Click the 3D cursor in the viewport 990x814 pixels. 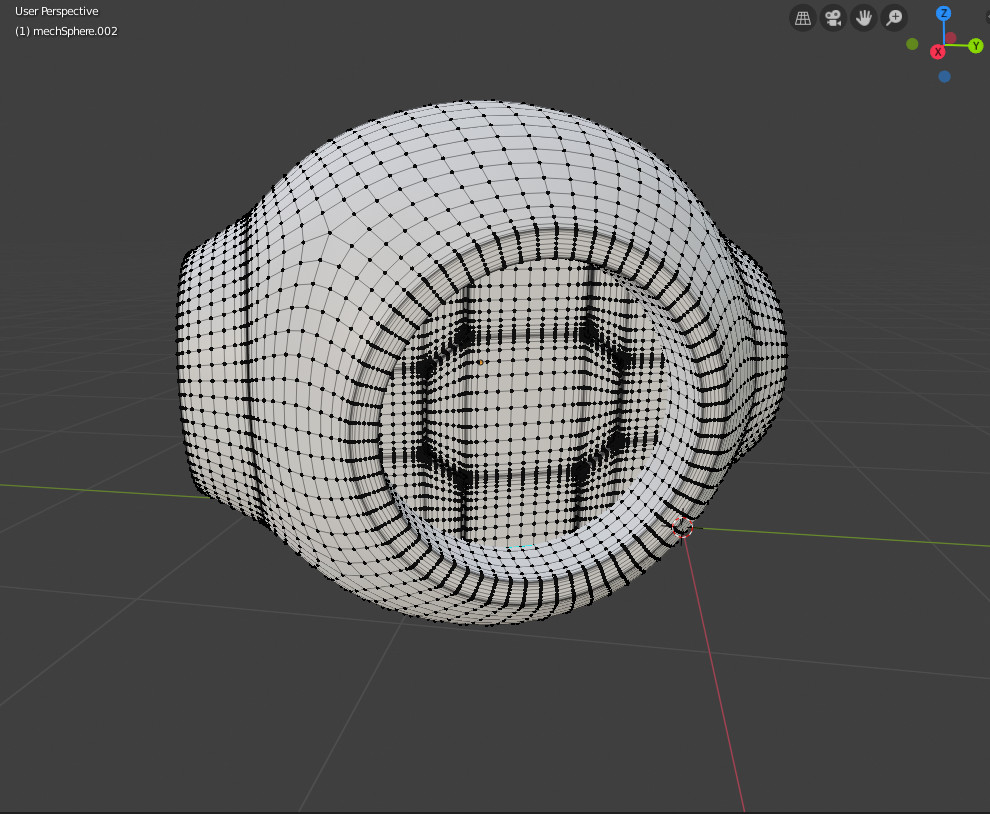click(x=684, y=527)
